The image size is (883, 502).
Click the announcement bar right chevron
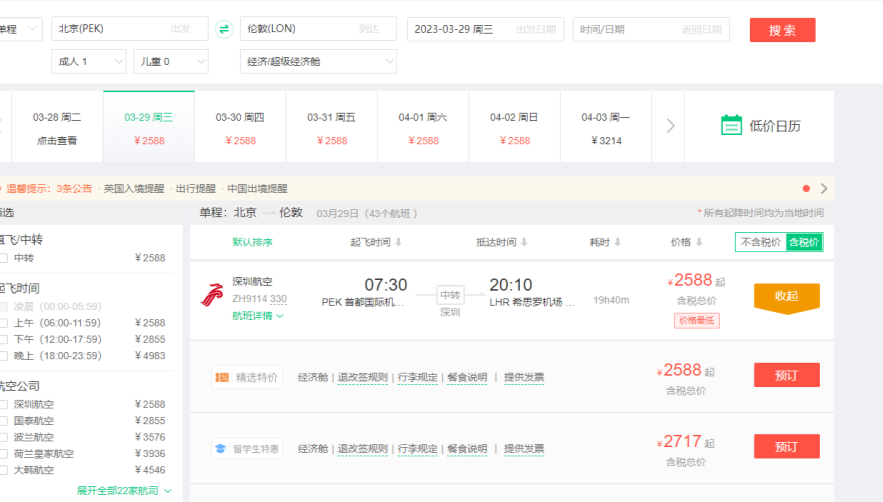[x=824, y=188]
